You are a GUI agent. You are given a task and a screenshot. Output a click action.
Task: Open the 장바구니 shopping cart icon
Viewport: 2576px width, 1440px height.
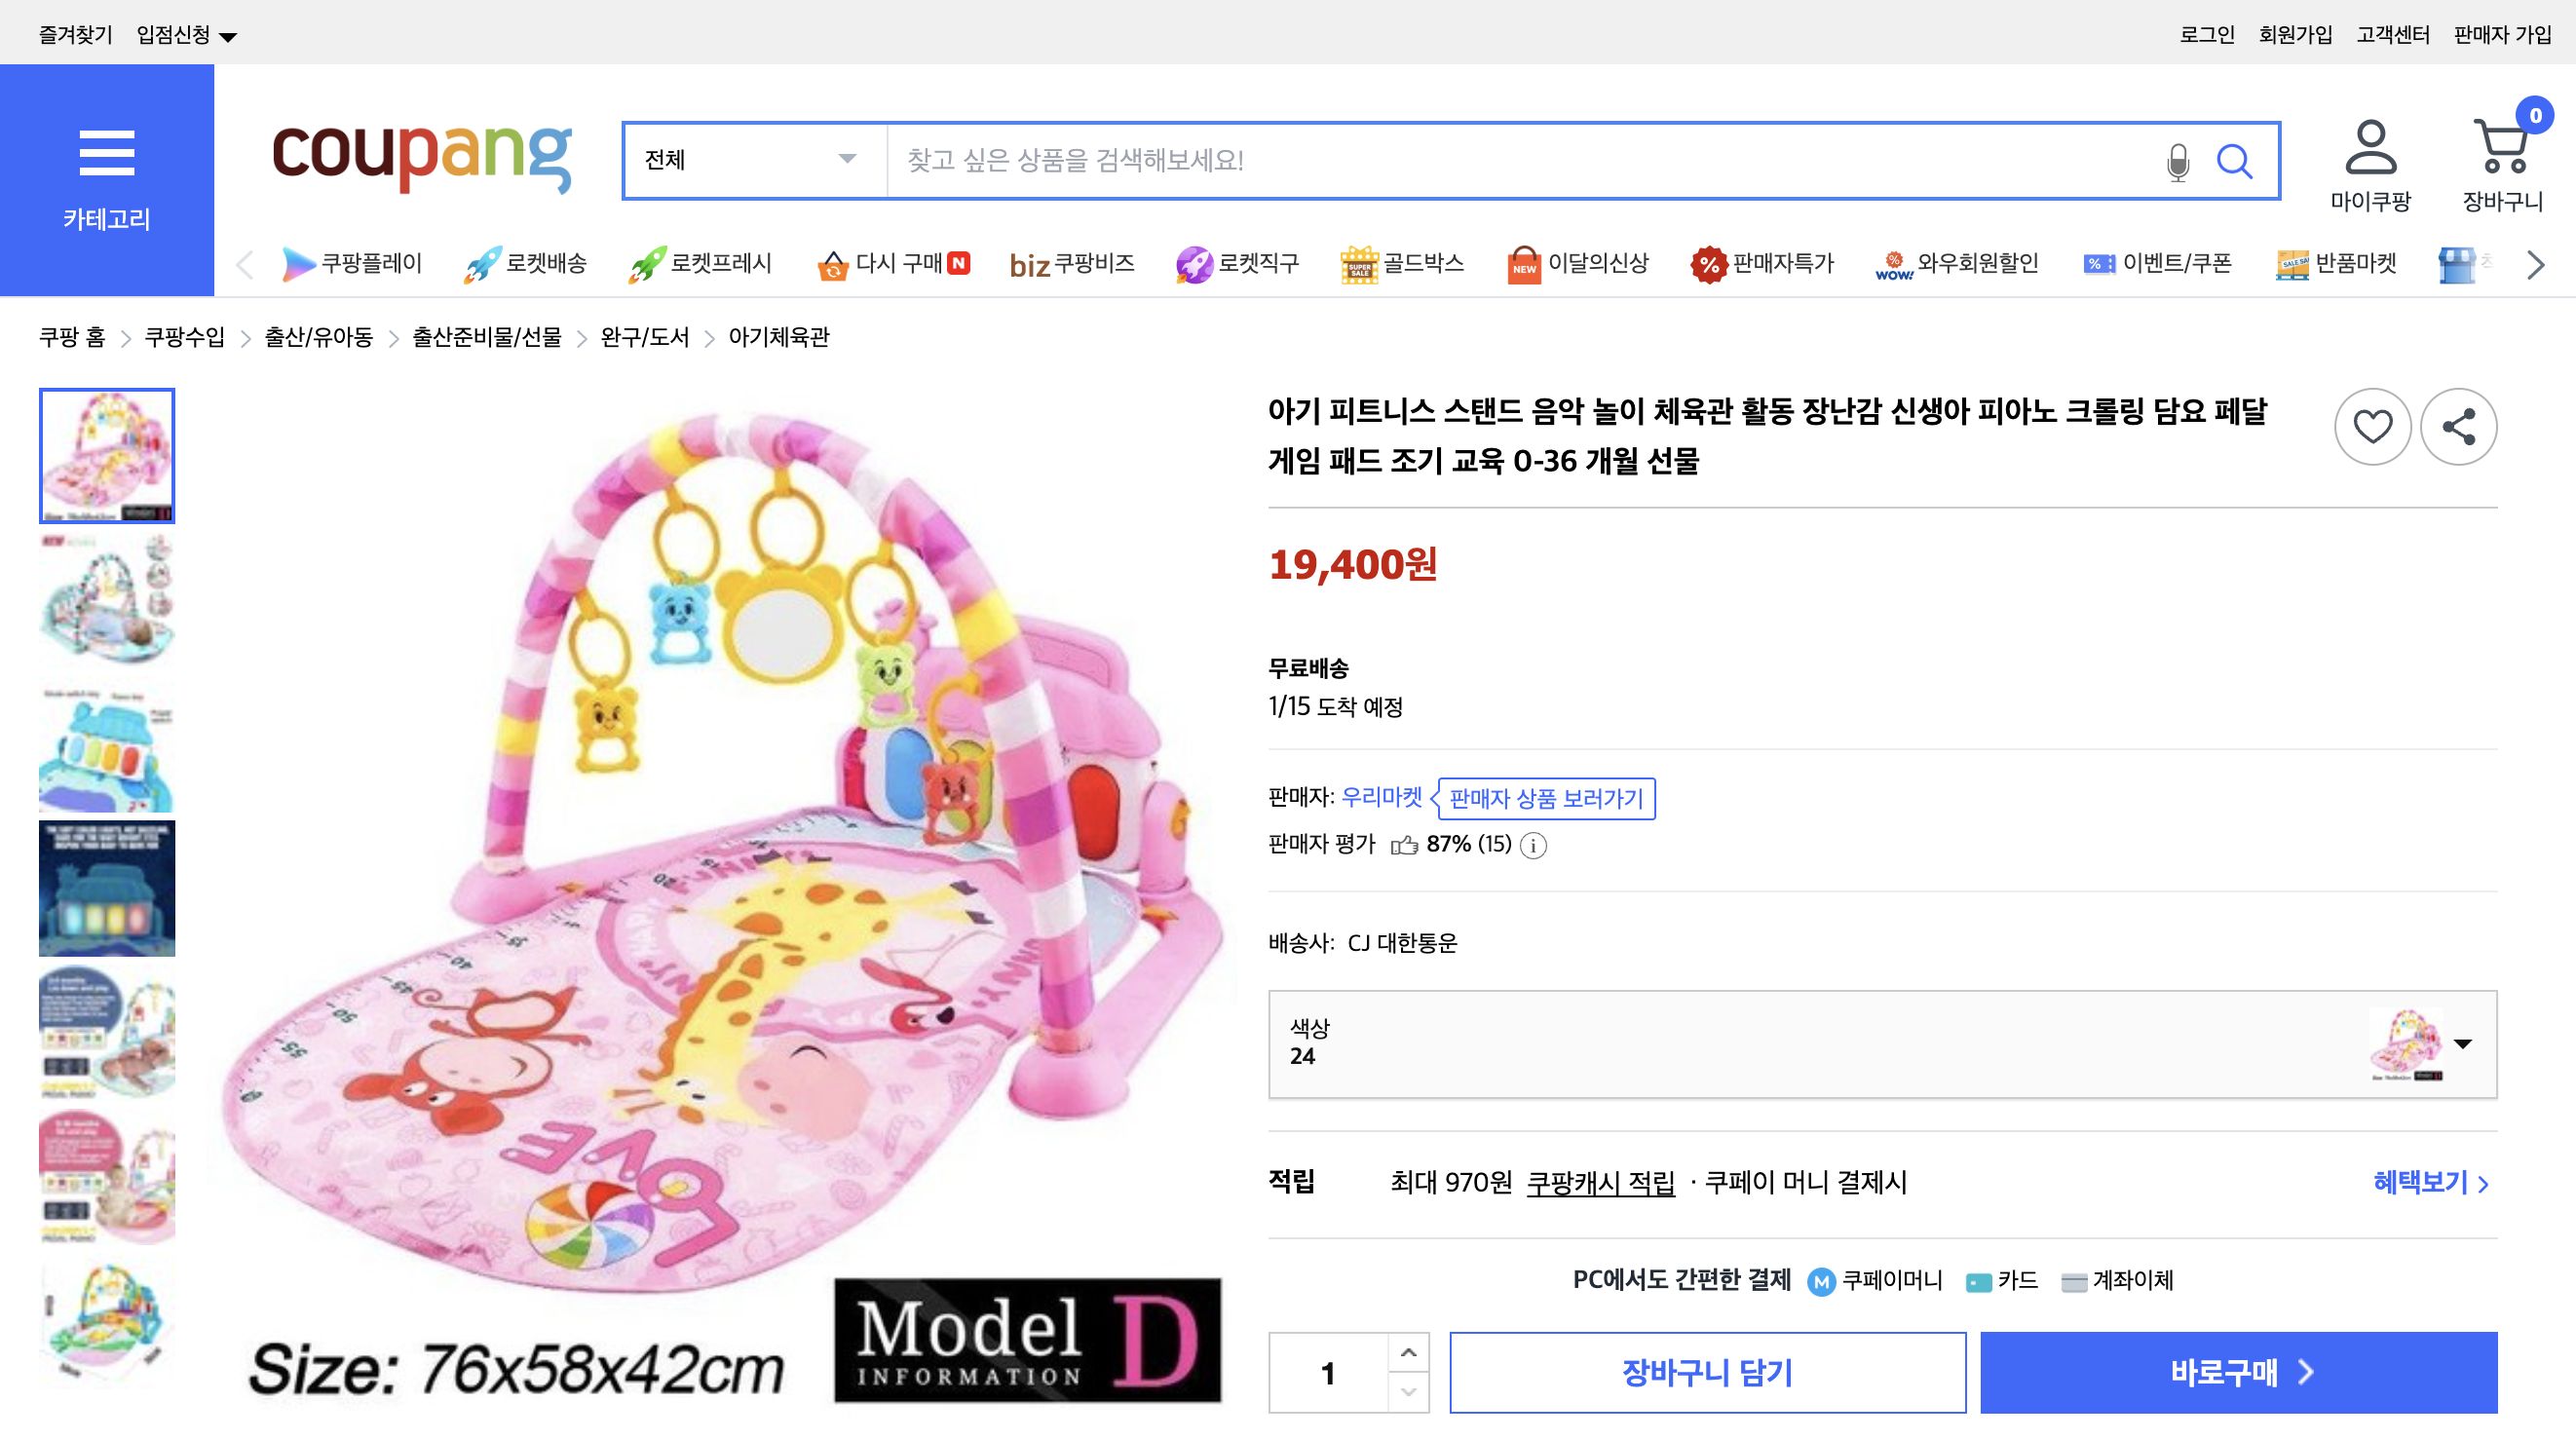(2502, 150)
